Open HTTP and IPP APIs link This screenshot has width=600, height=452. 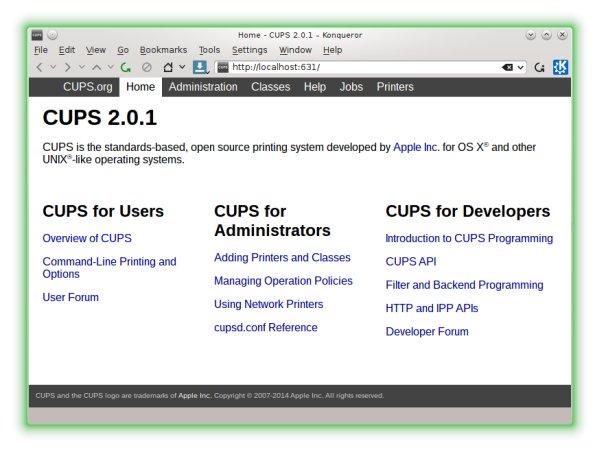point(432,308)
